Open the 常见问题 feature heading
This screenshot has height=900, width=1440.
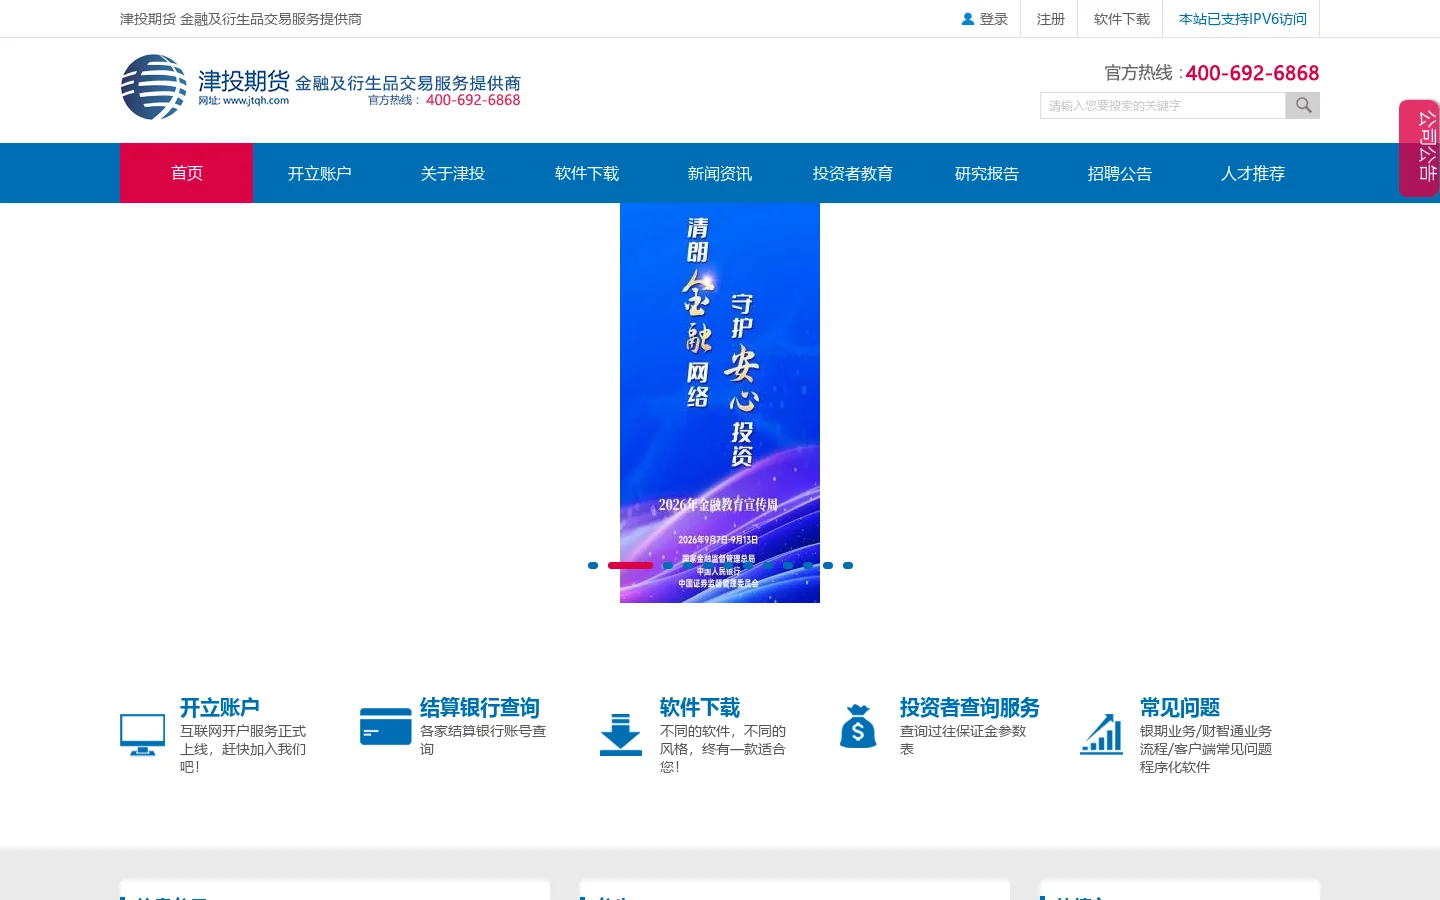coord(1180,708)
